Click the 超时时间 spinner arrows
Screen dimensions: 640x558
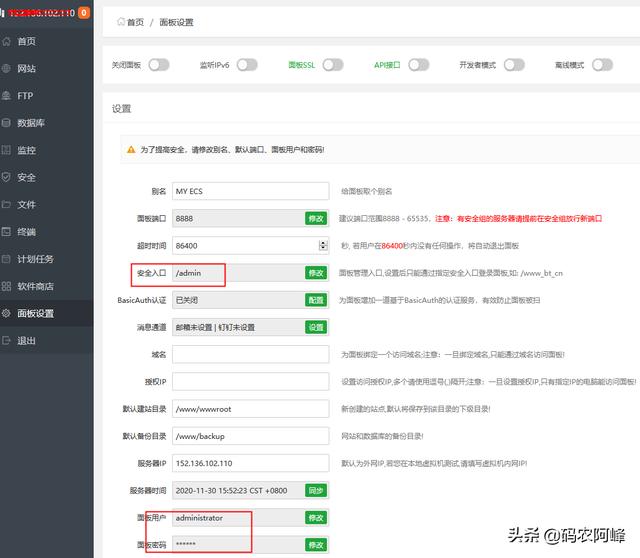(323, 245)
